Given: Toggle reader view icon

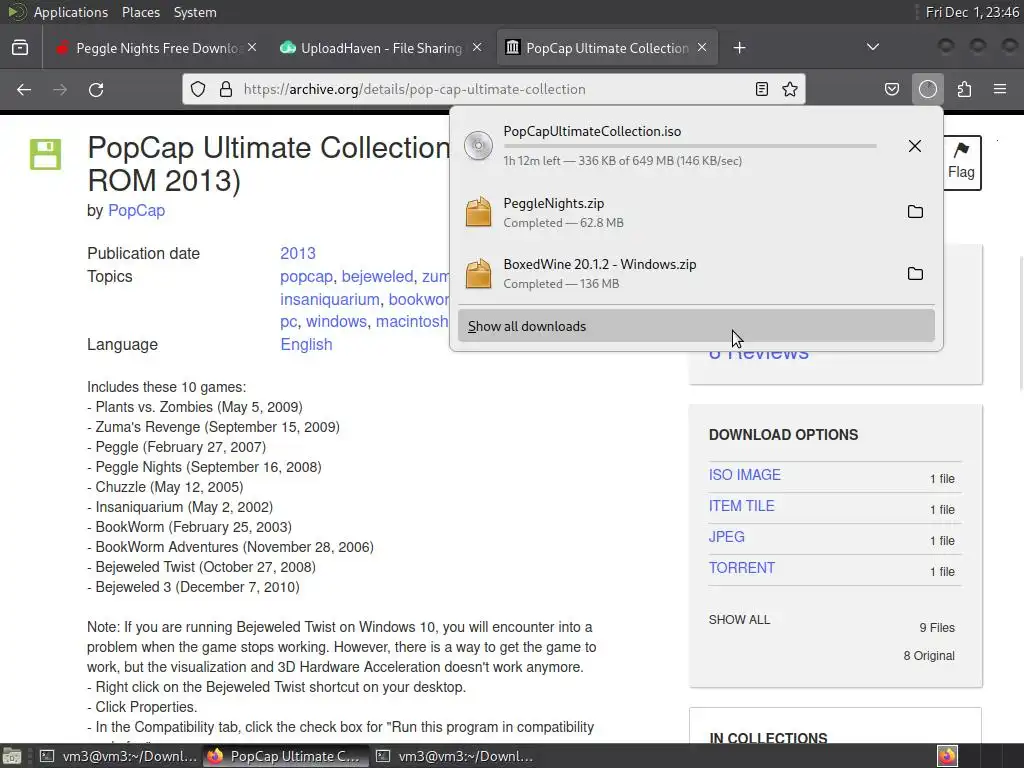Looking at the screenshot, I should (761, 89).
